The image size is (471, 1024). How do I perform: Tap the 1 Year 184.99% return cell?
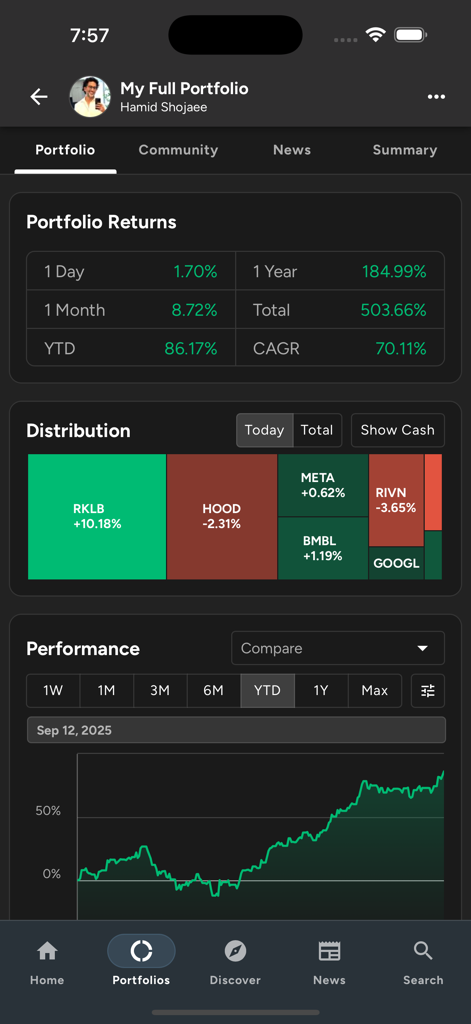[340, 271]
